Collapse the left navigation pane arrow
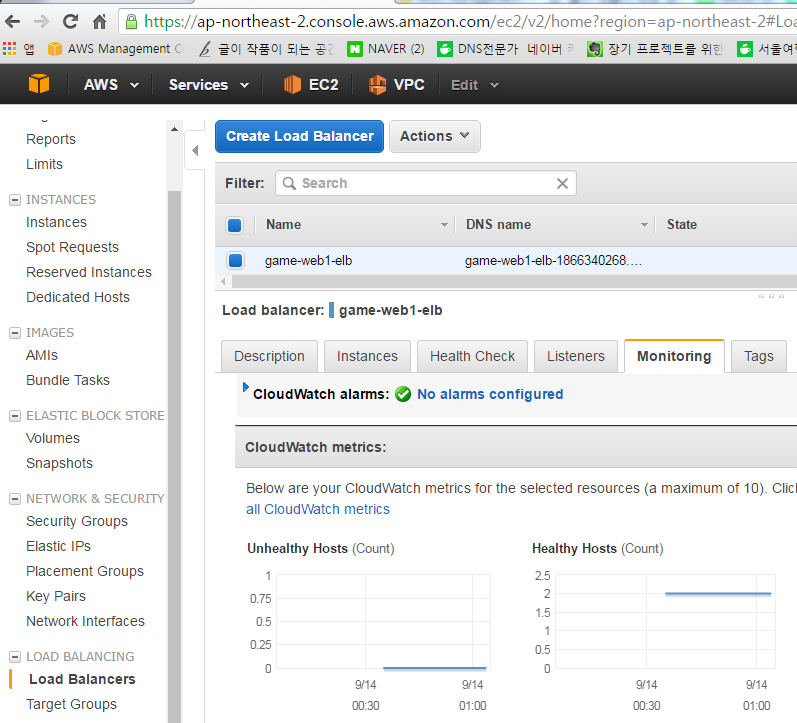This screenshot has height=723, width=797. tap(195, 150)
